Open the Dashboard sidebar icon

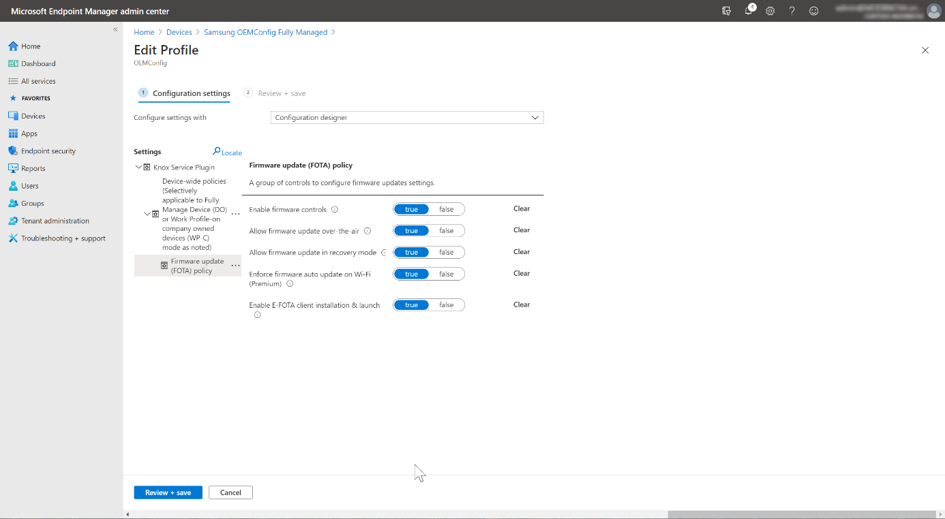(x=13, y=63)
